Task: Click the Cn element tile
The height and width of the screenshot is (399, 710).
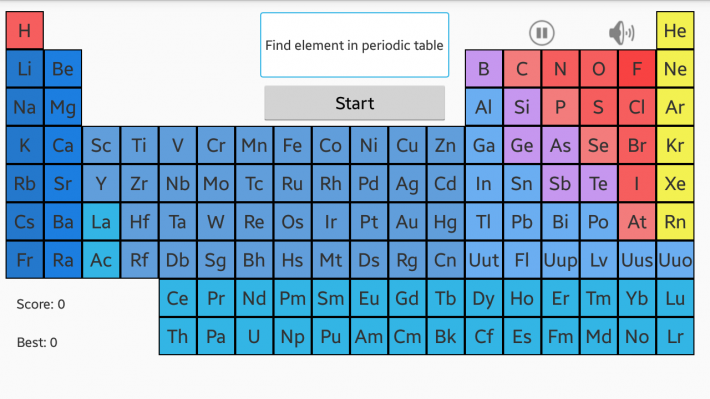Action: click(x=446, y=260)
